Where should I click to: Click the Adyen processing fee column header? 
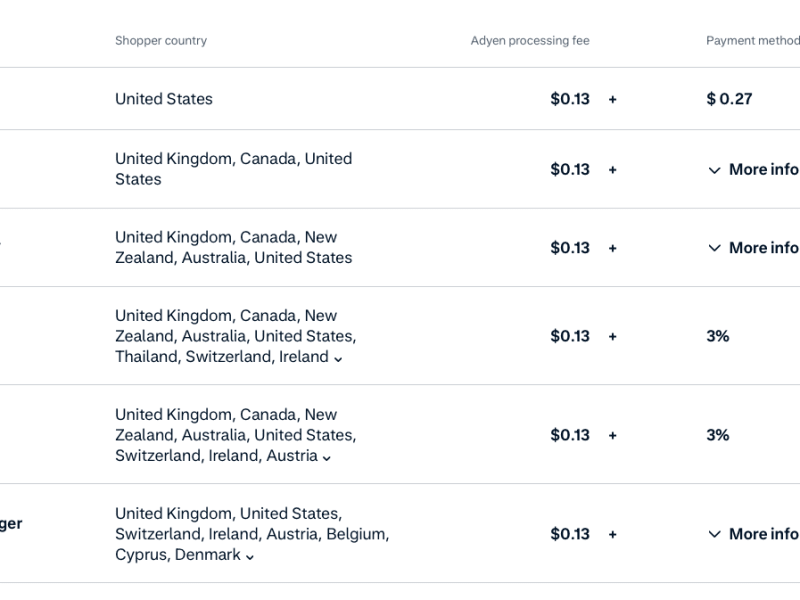[530, 41]
